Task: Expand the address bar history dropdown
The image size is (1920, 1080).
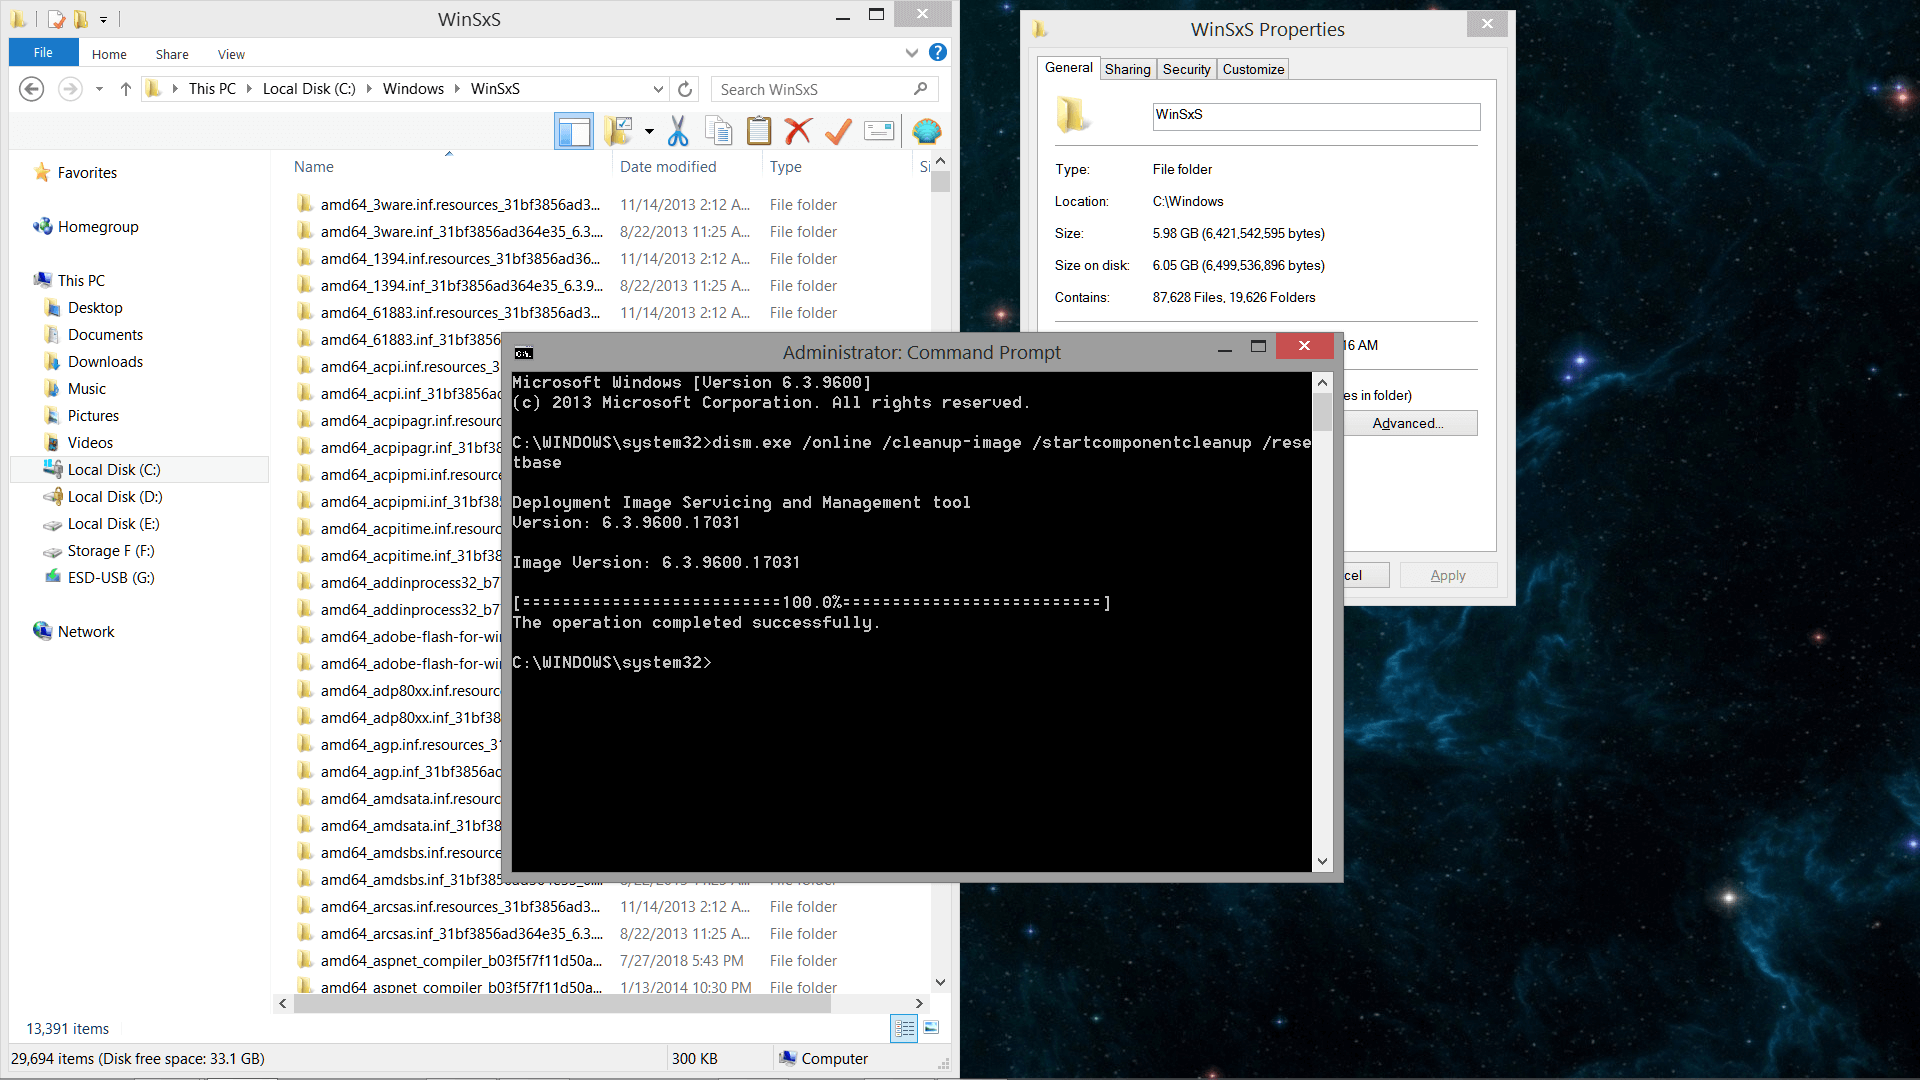Action: pos(658,89)
